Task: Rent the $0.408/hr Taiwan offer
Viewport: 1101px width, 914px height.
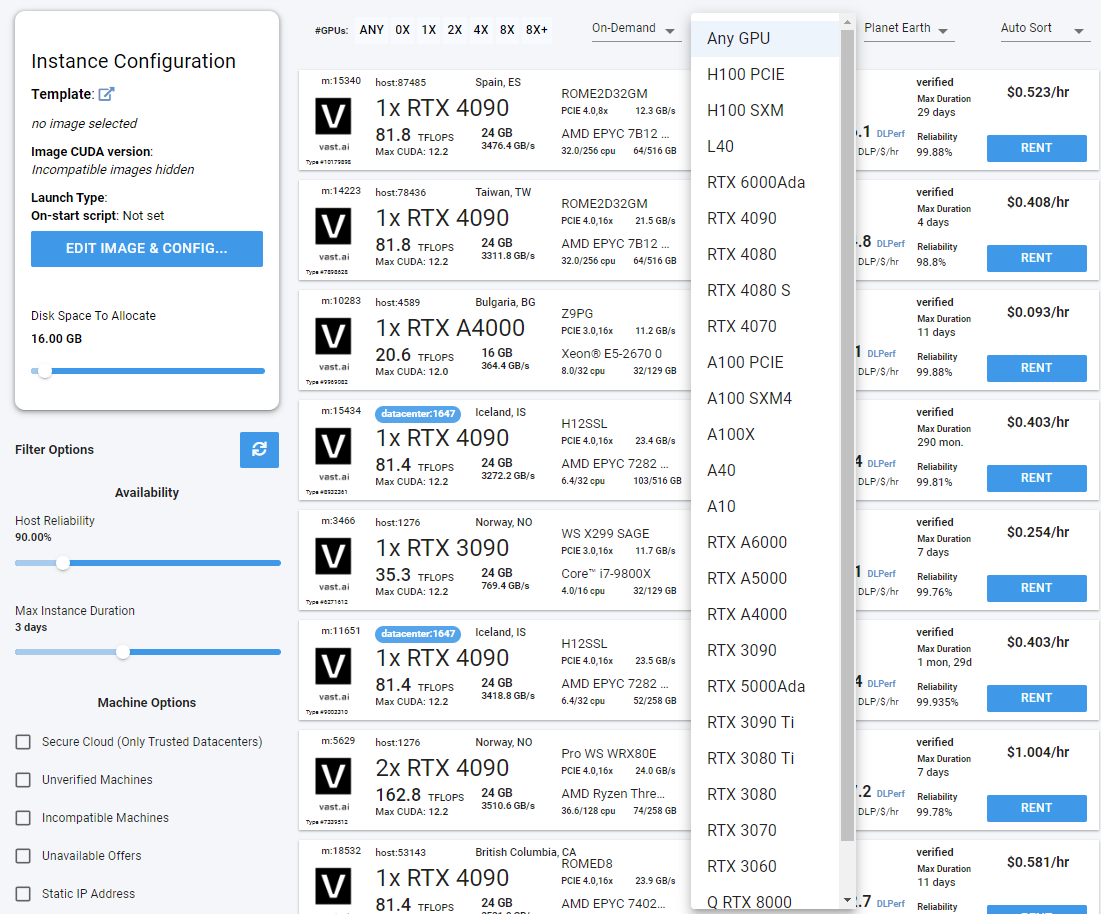Action: (x=1036, y=258)
